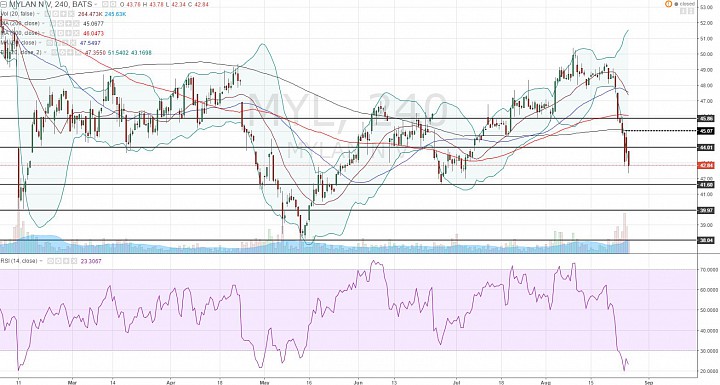This screenshot has width=720, height=385.
Task: Hide the moving average showing 47.5497
Action: 50,43
